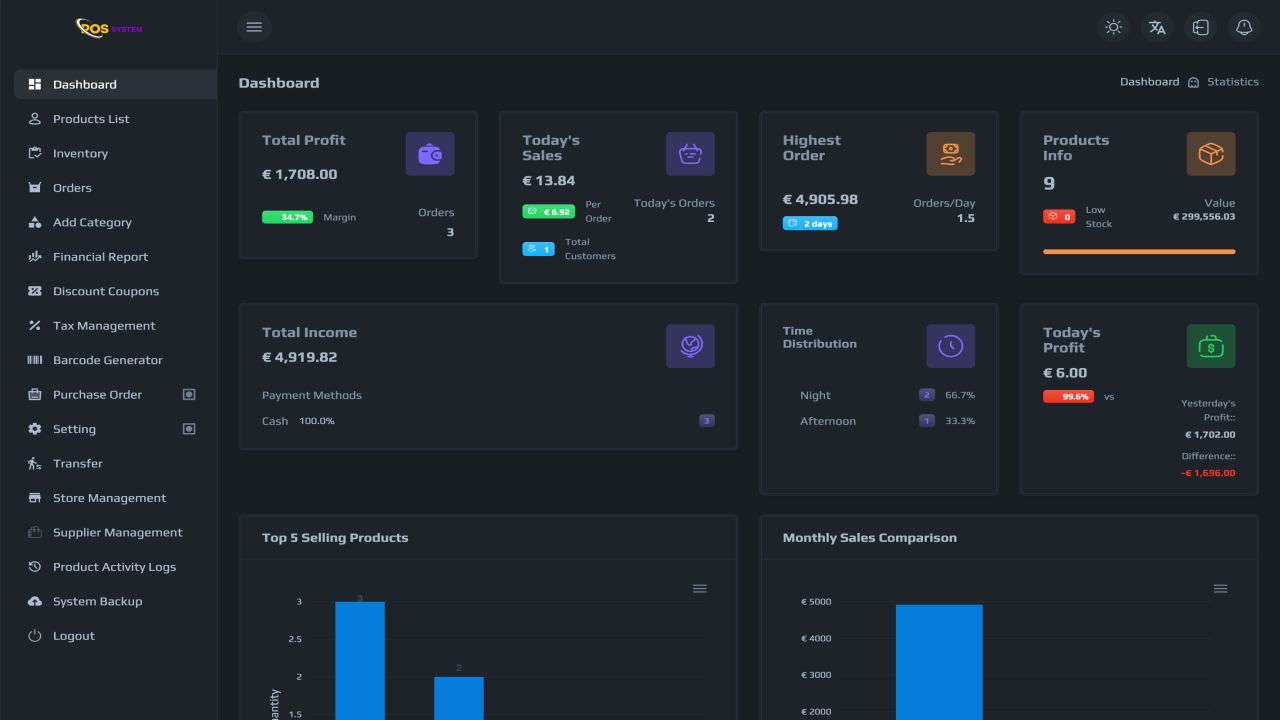Open the Inventory page
1280x720 pixels.
tap(115, 153)
